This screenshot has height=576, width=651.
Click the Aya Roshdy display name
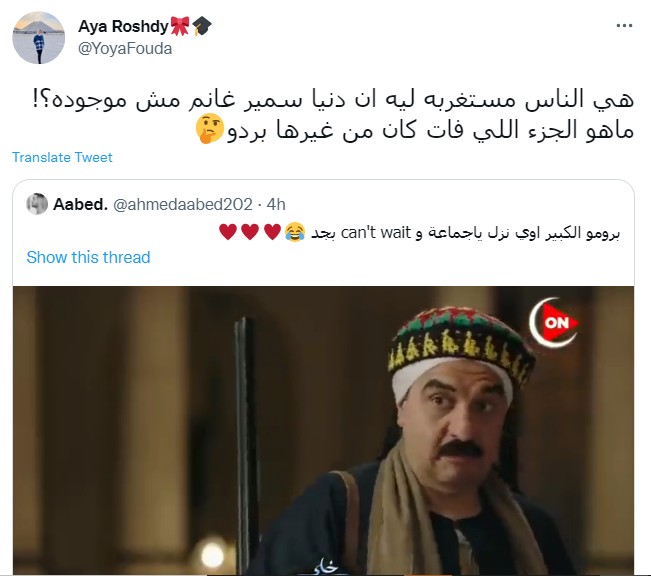[123, 27]
